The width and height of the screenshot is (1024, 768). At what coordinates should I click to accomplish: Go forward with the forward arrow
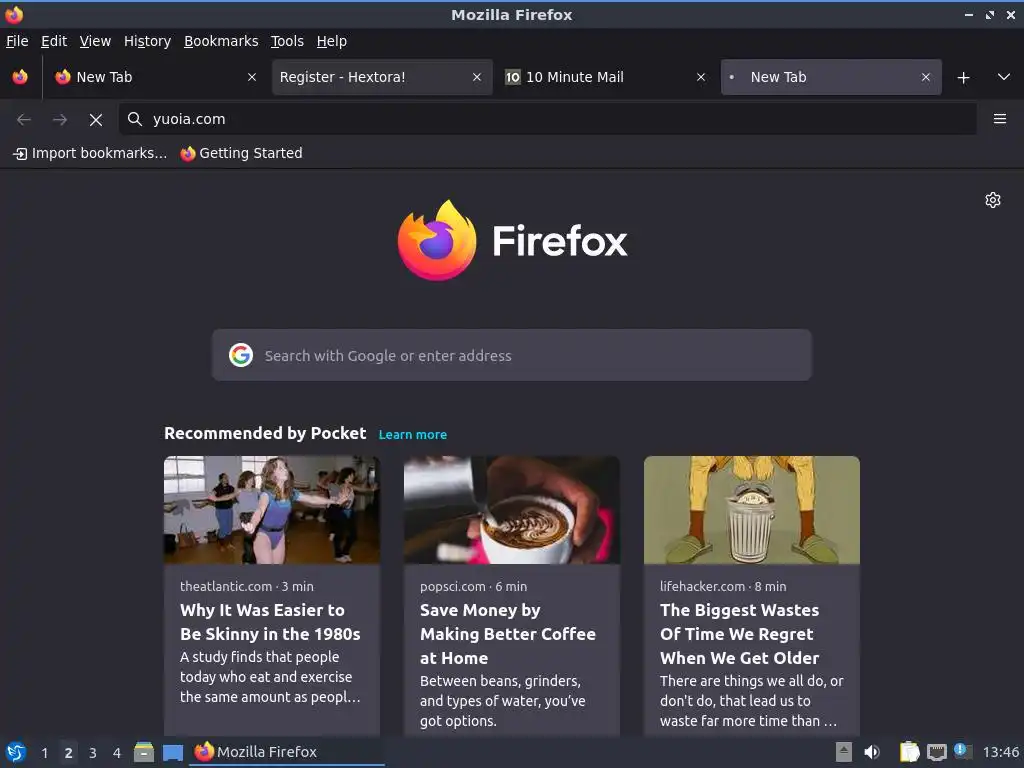coord(60,120)
